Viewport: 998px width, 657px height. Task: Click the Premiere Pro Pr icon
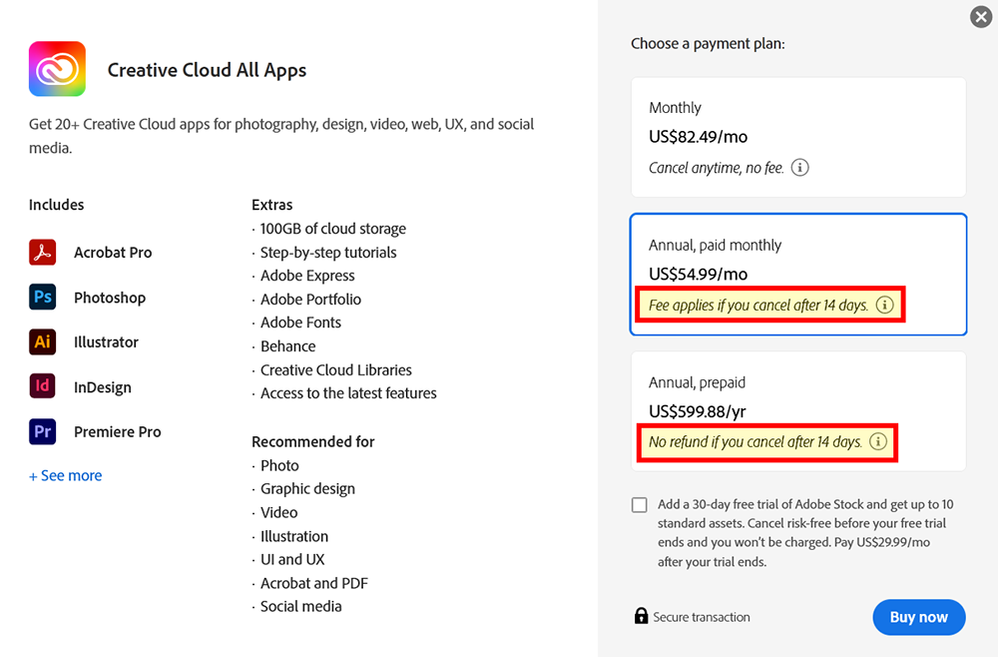point(43,432)
